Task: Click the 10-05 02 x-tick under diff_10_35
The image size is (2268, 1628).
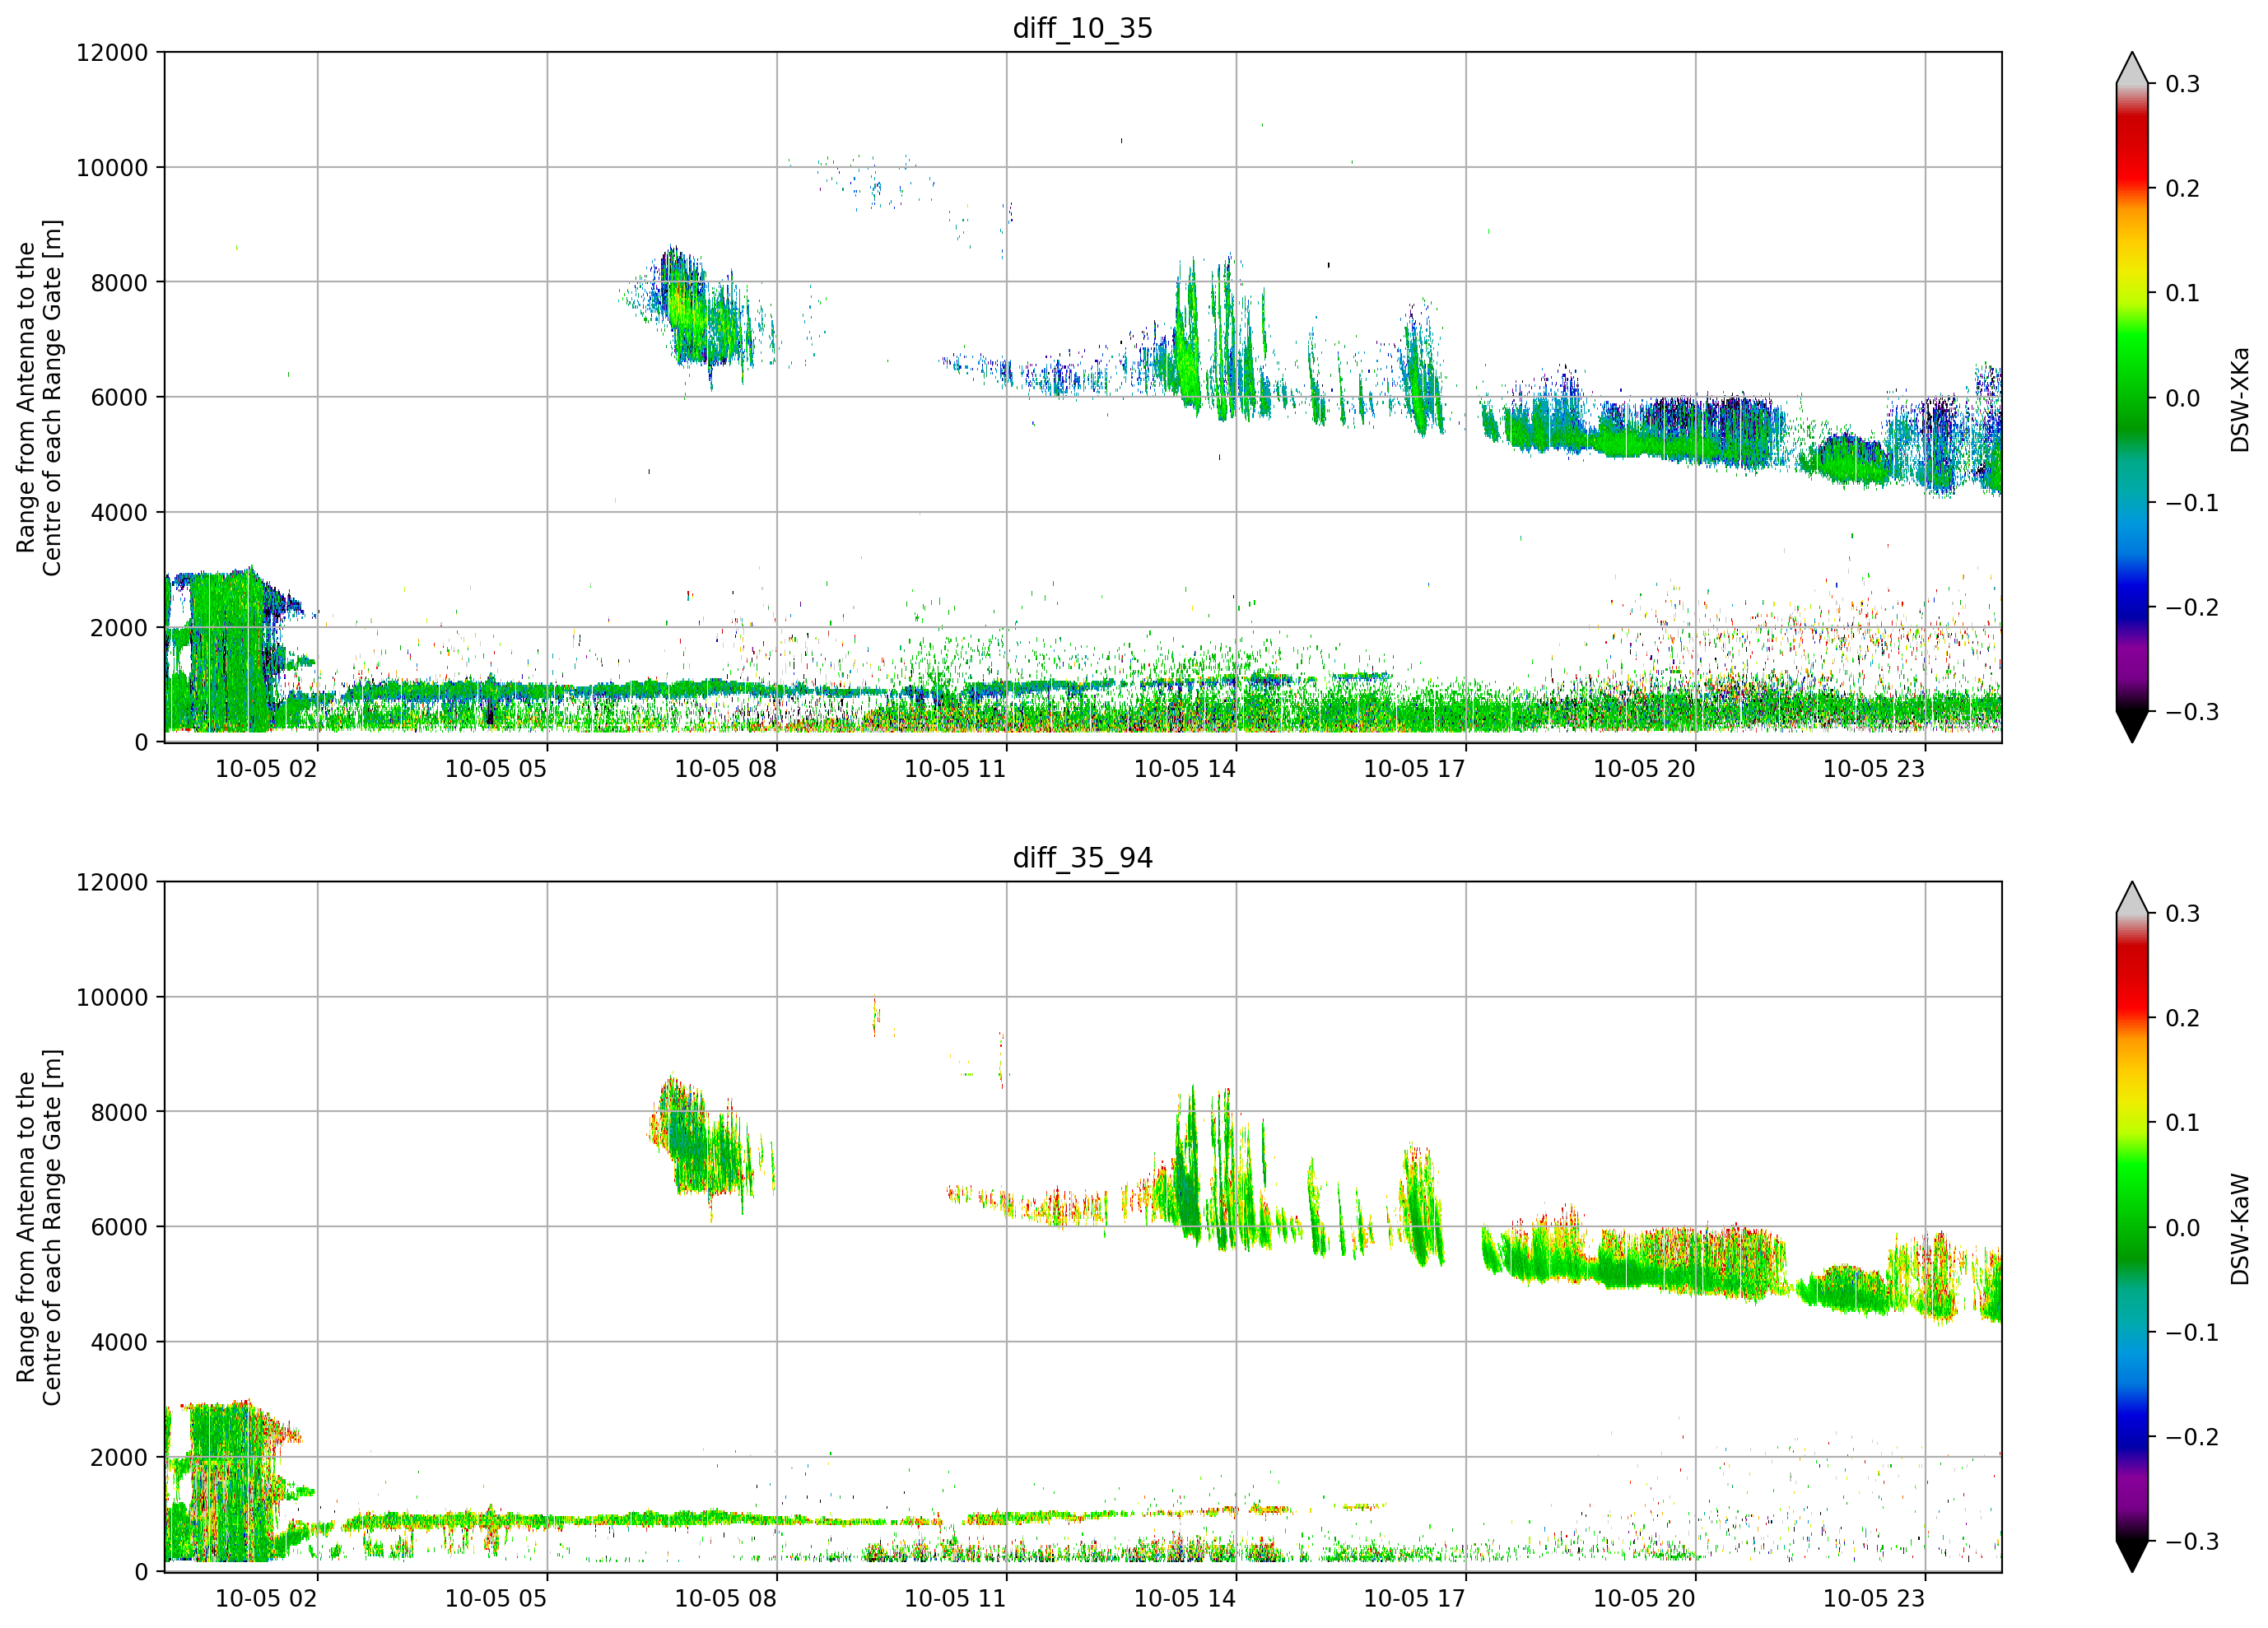Action: coord(266,769)
